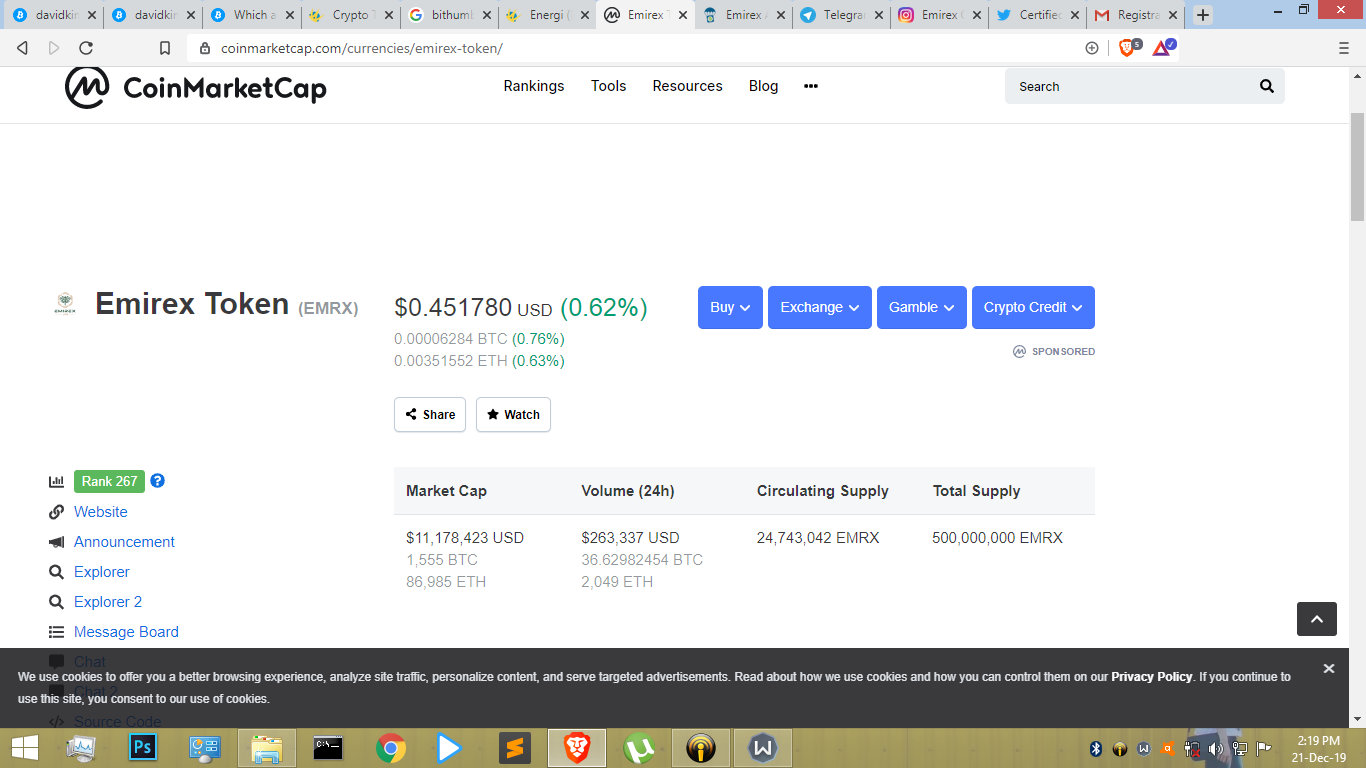Open the Command Prompt taskbar icon
Screen dimensions: 1366x768
(329, 748)
